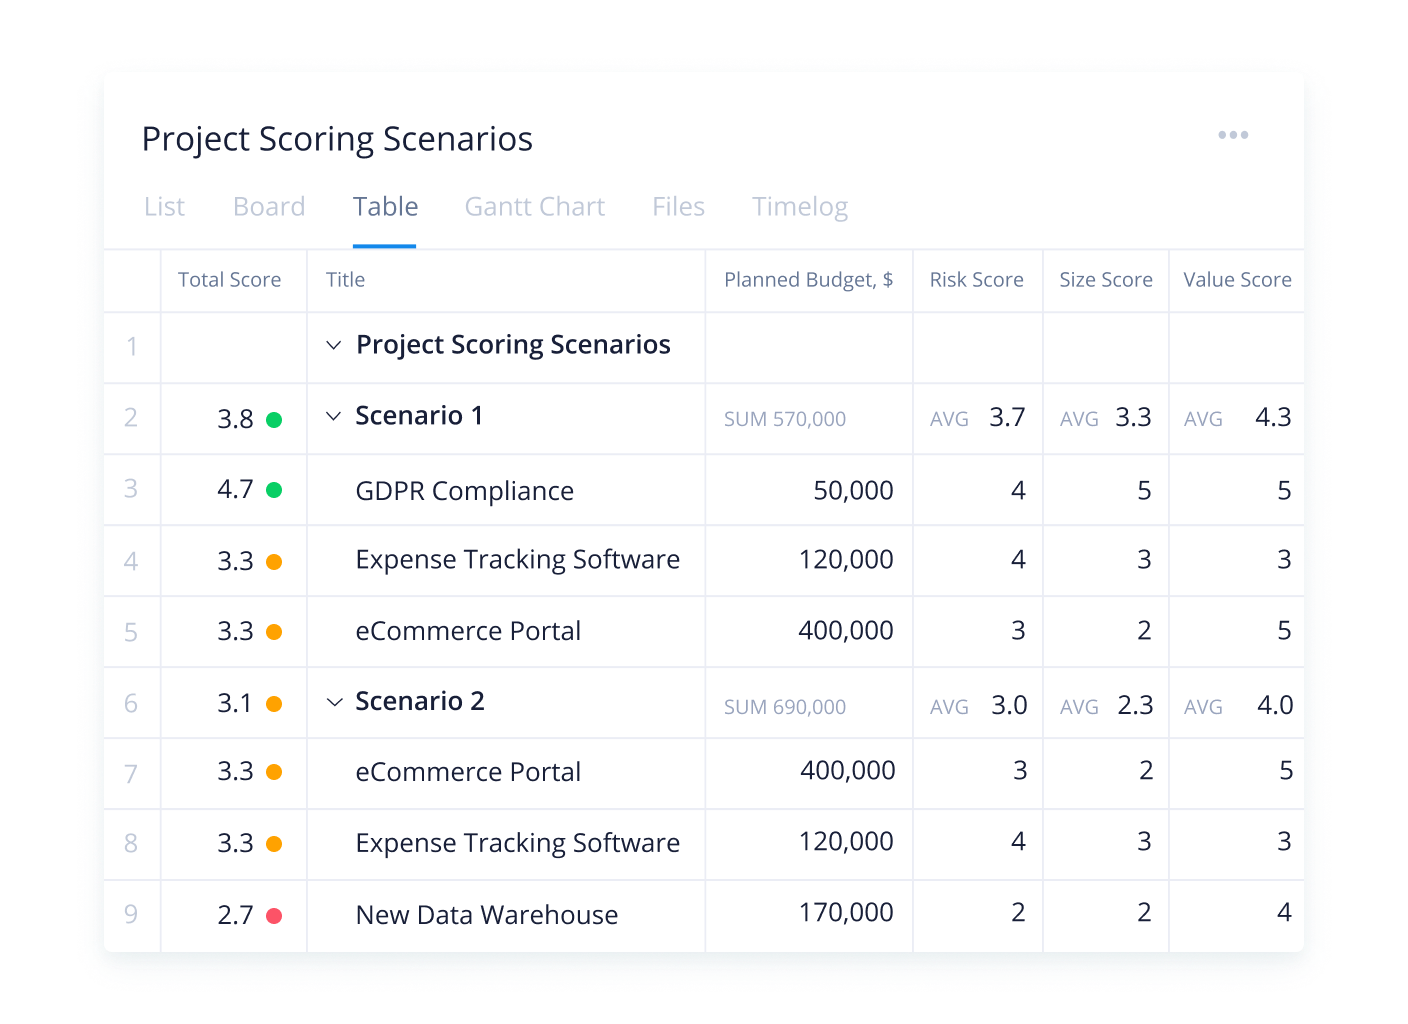Click the orange dot next to Scenario 2 score
The image size is (1408, 1024).
click(x=275, y=704)
